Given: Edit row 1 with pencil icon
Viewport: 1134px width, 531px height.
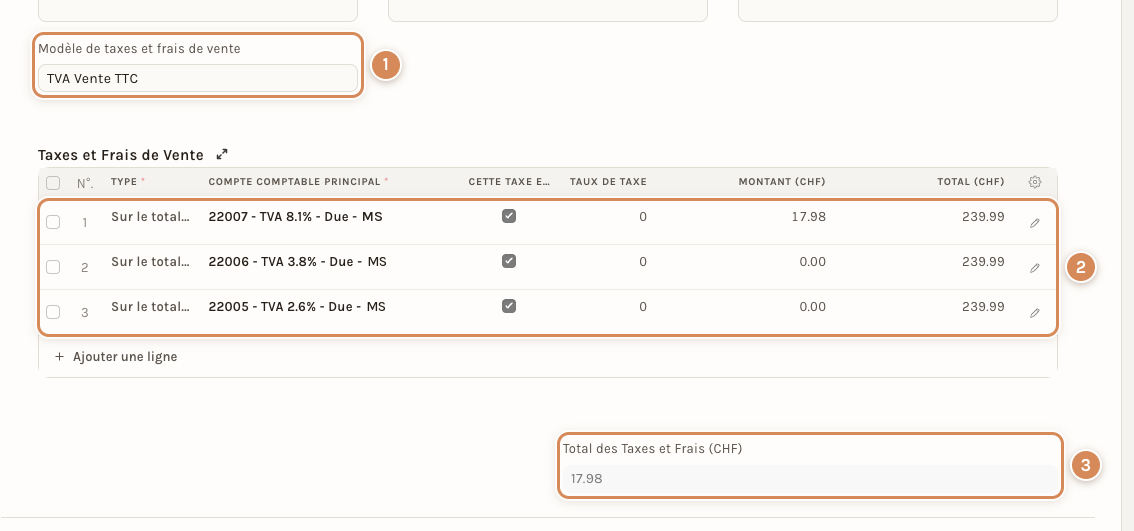Looking at the screenshot, I should (x=1035, y=224).
